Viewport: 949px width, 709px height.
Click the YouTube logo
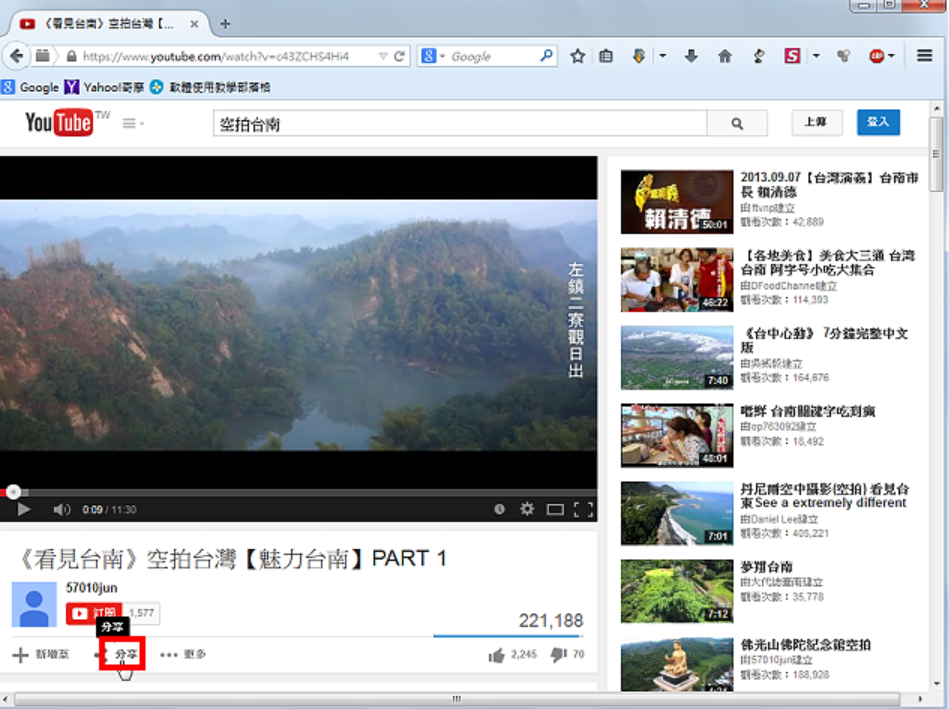[59, 123]
